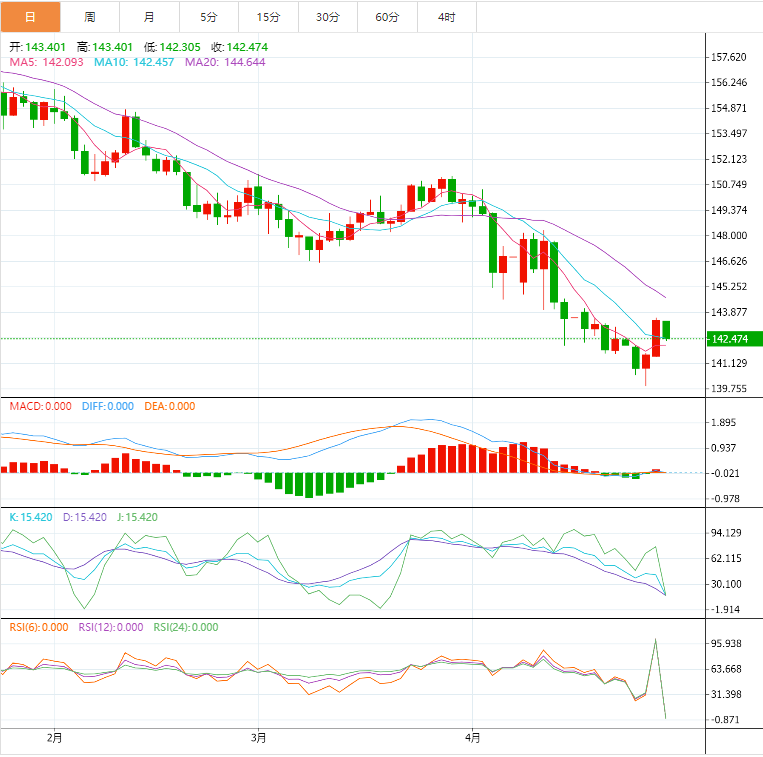Viewport: 763px width, 757px height.
Task: Click the -0.021 MACD axis value
Action: click(x=725, y=473)
